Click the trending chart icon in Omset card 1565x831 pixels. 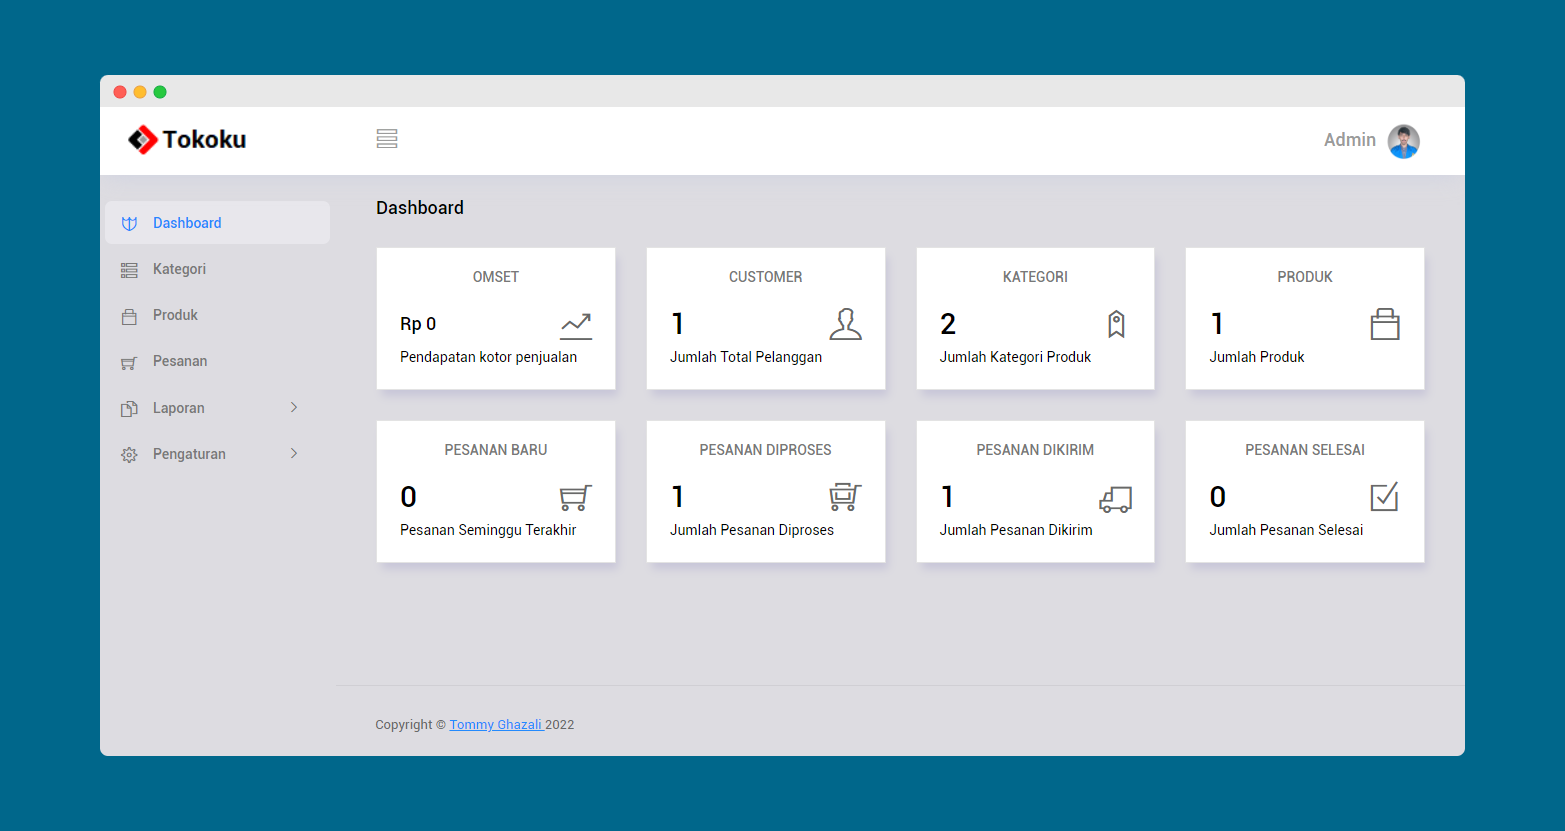coord(576,325)
